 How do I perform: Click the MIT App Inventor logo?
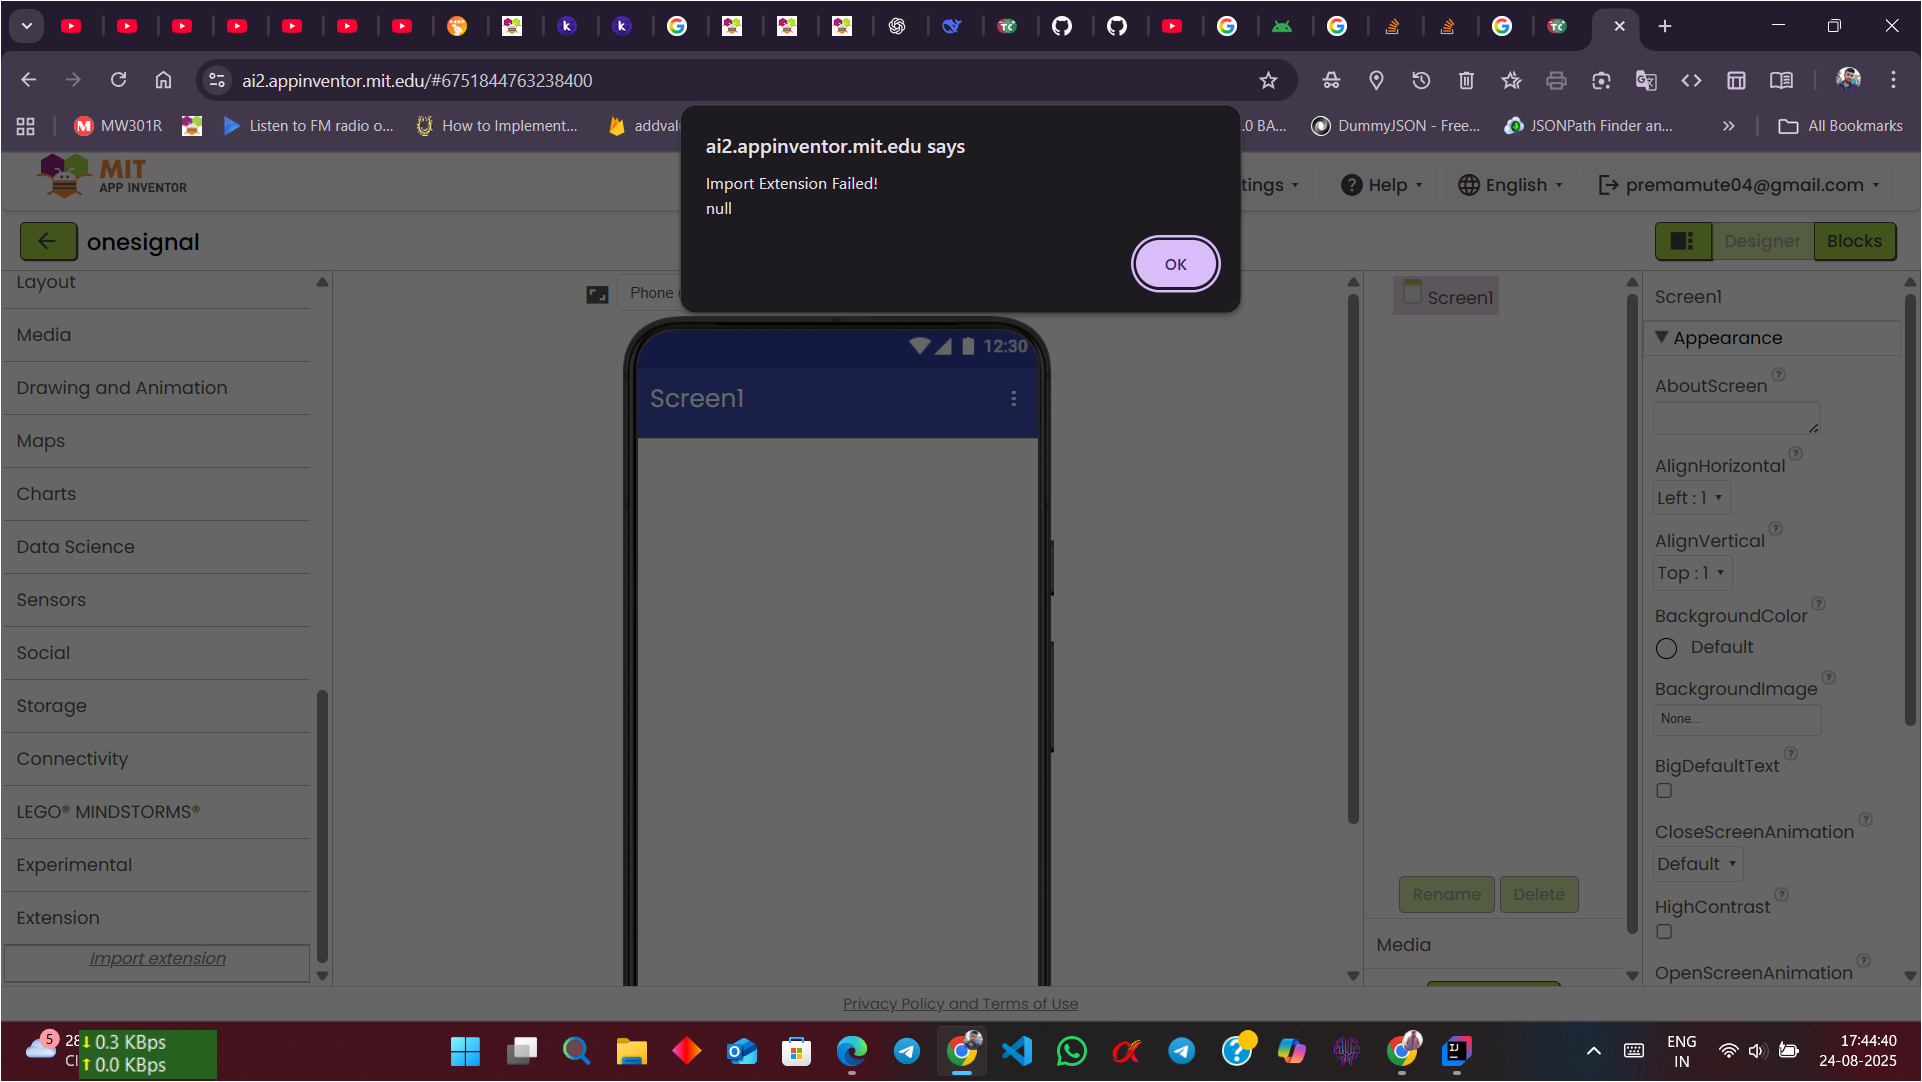pyautogui.click(x=112, y=175)
